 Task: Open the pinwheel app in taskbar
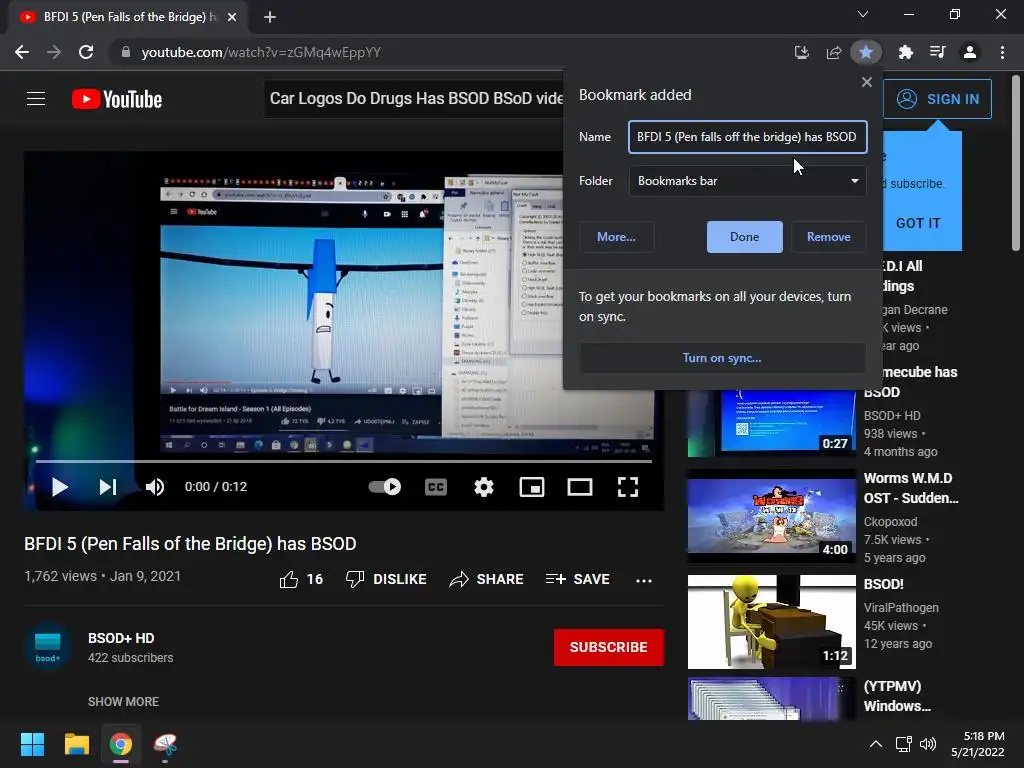click(x=165, y=744)
